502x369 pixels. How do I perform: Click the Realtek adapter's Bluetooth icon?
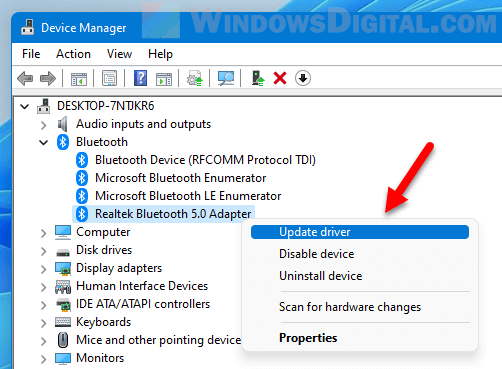pyautogui.click(x=82, y=214)
